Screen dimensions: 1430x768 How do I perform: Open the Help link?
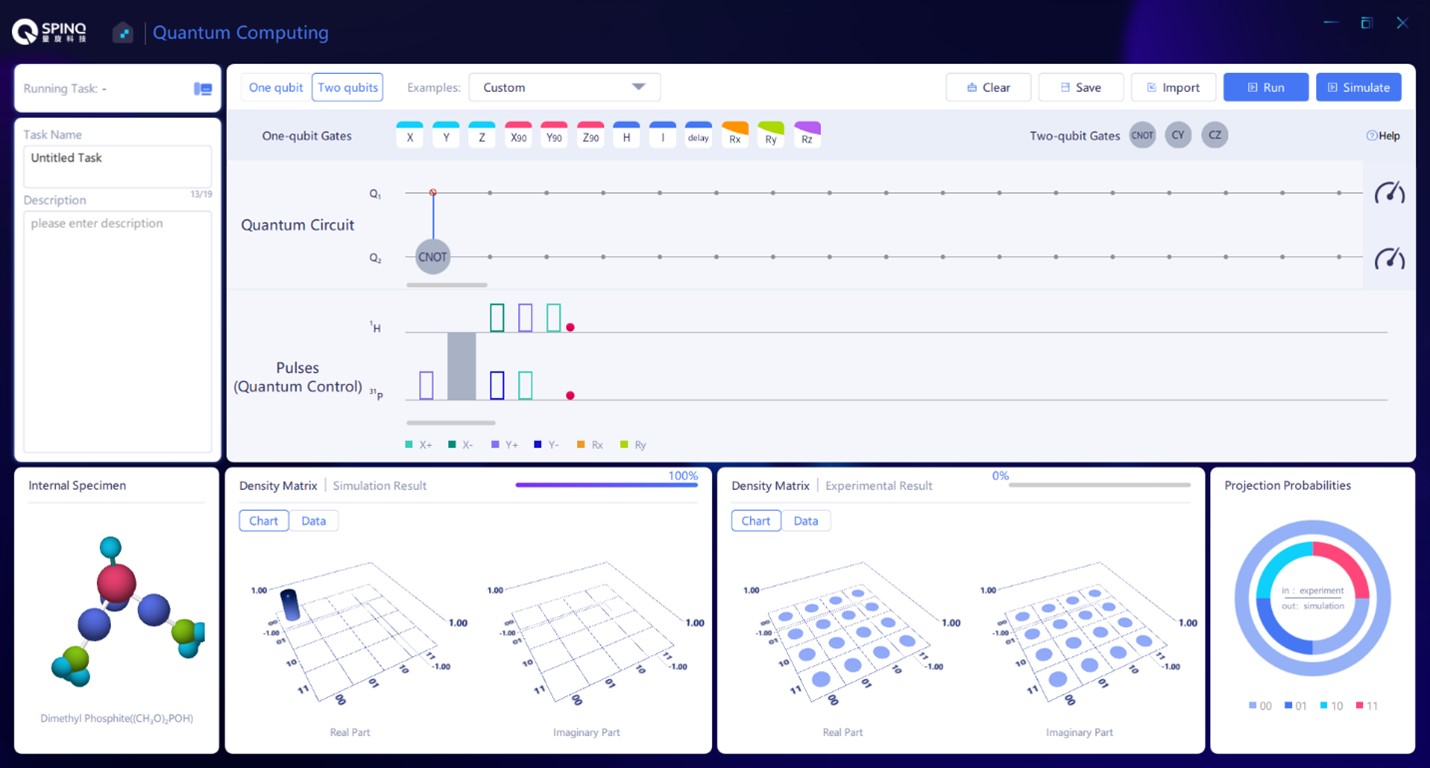pos(1383,136)
